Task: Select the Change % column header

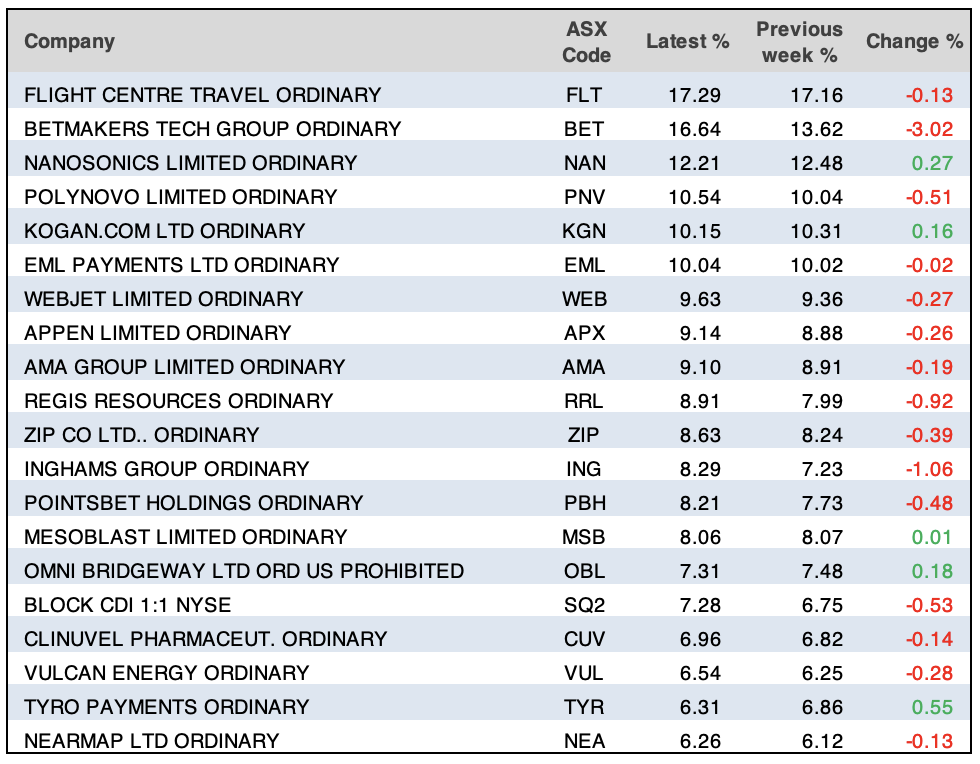Action: 915,42
